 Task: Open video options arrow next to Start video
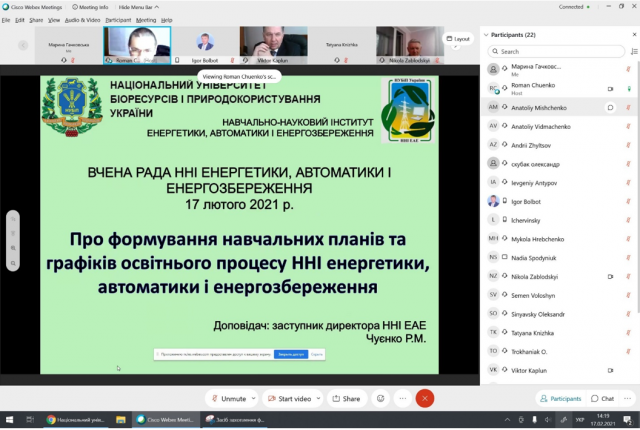point(318,399)
